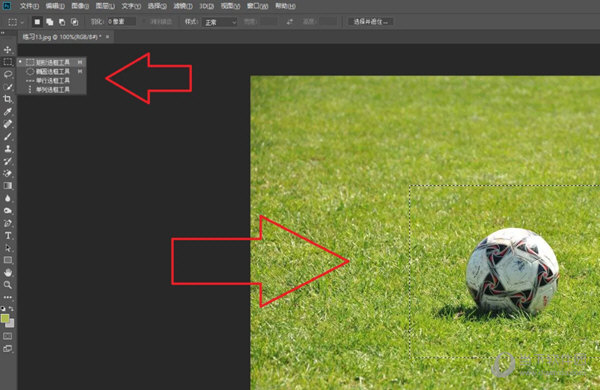Open the 编辑 (Edit) menu

(x=55, y=6)
